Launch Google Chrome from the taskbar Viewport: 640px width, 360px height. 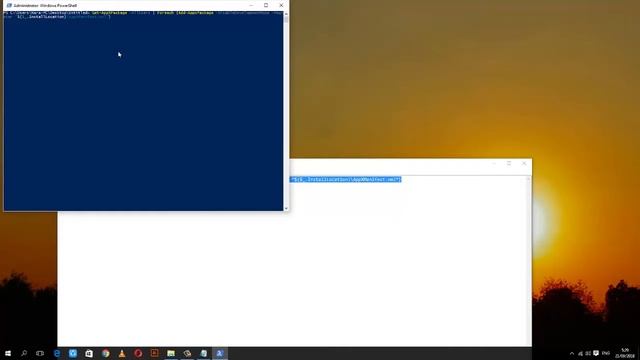pyautogui.click(x=106, y=353)
